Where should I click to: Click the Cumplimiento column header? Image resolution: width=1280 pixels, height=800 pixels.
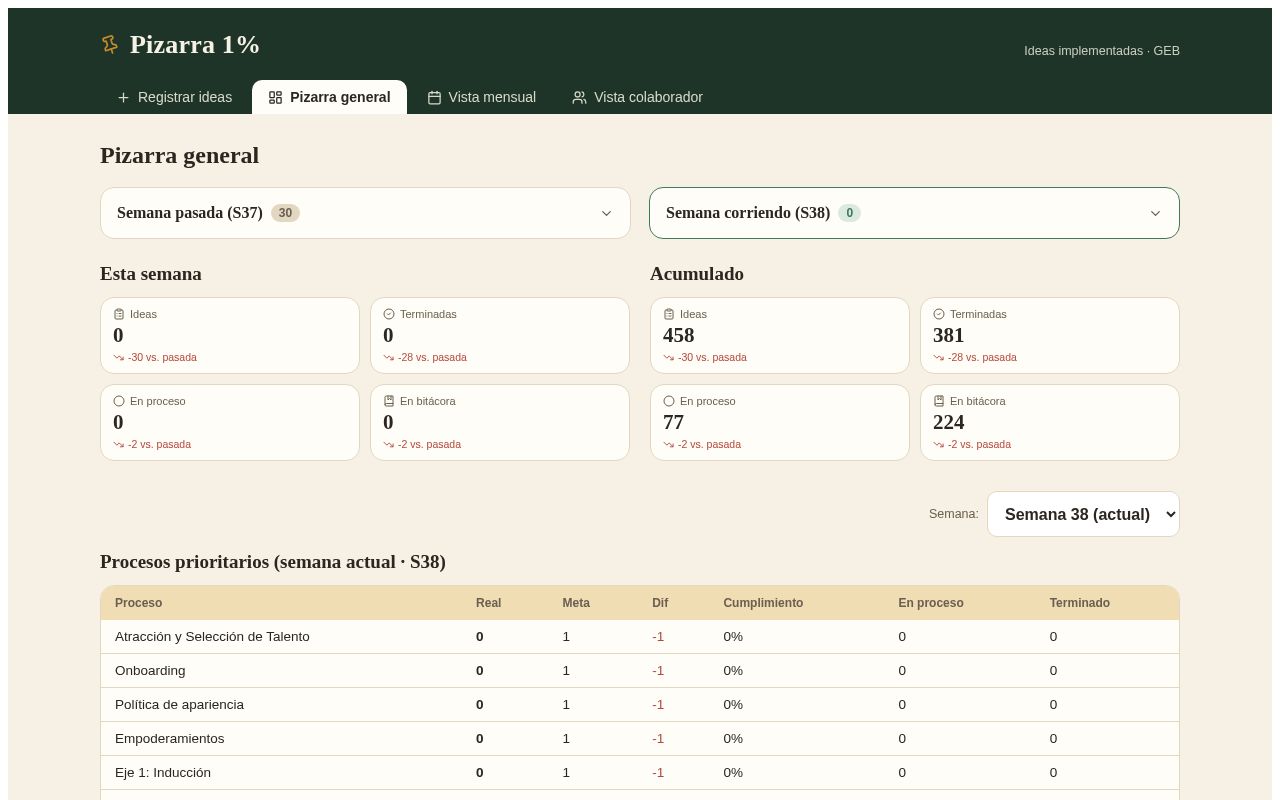763,603
